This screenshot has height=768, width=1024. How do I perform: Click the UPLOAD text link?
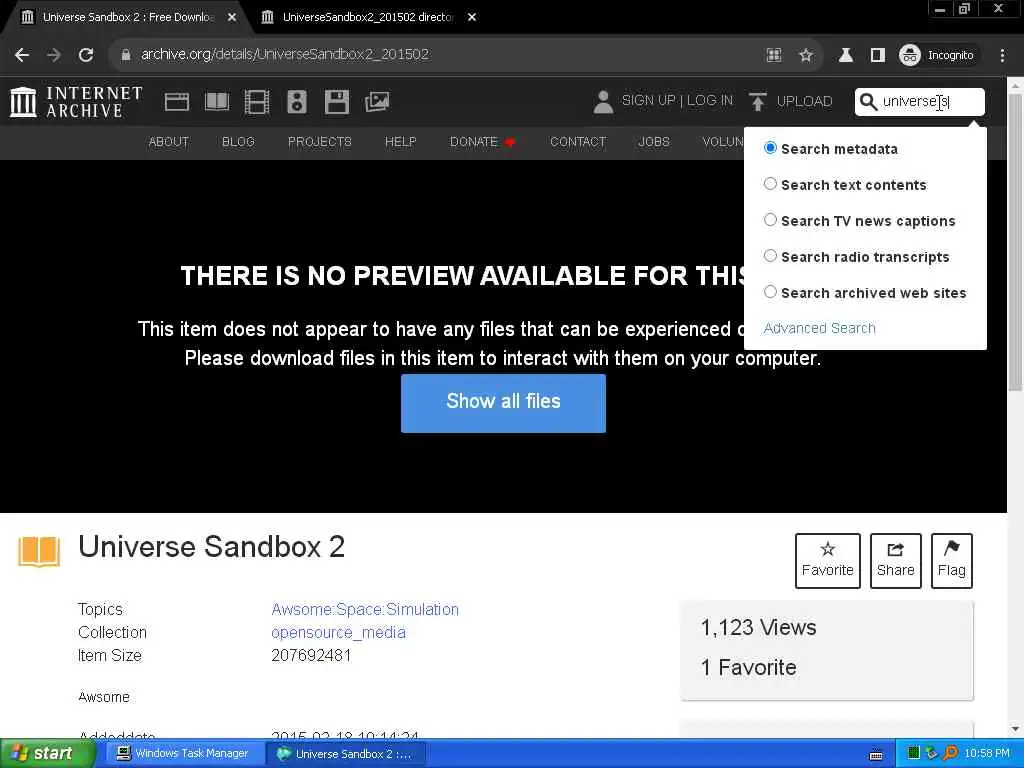pos(805,101)
